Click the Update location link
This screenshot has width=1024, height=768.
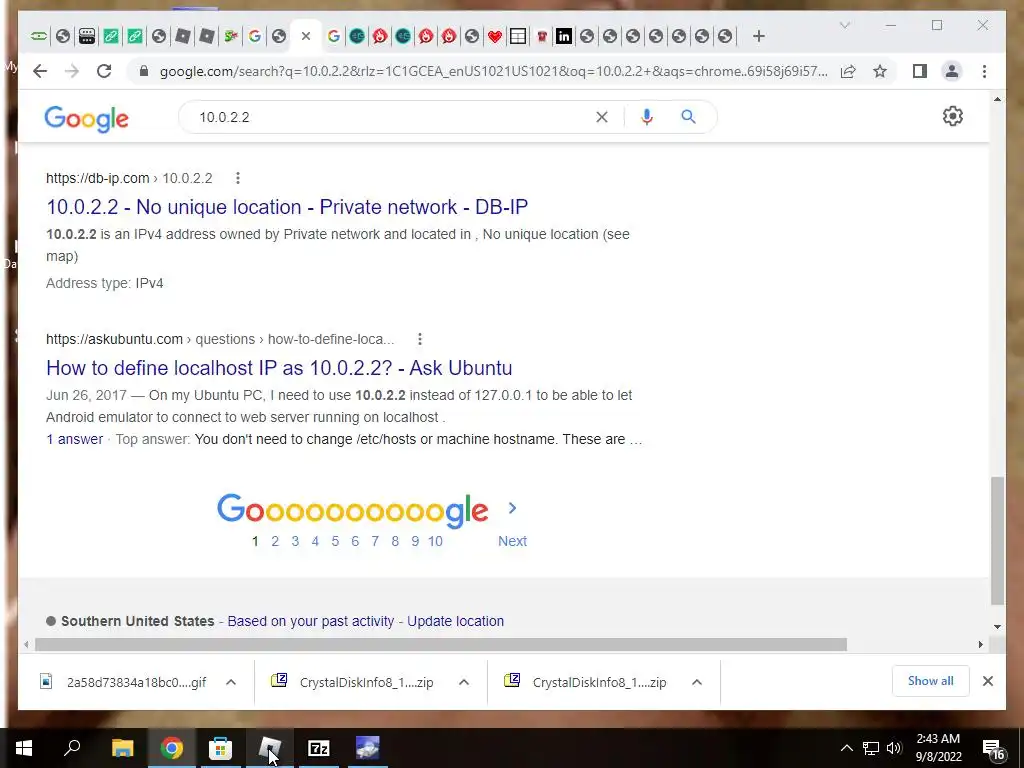tap(455, 621)
